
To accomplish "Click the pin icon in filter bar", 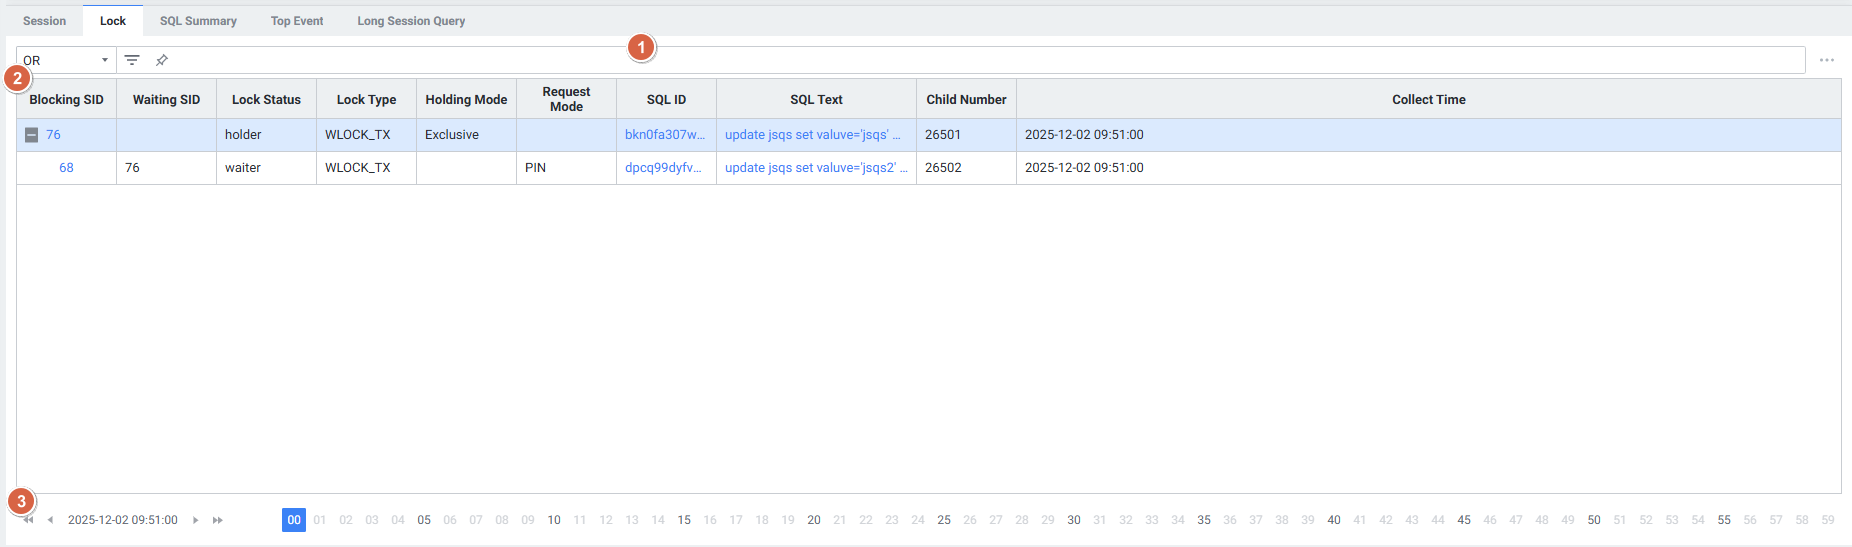I will tap(161, 60).
